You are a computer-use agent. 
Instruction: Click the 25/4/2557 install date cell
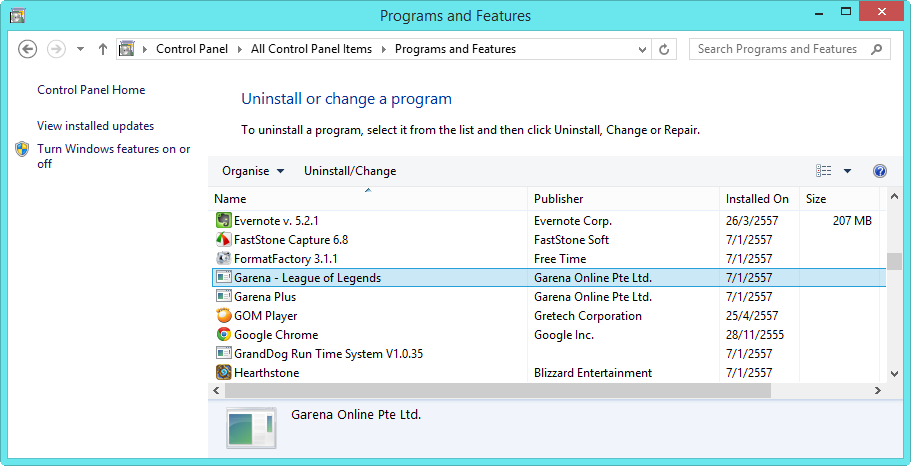pyautogui.click(x=752, y=316)
